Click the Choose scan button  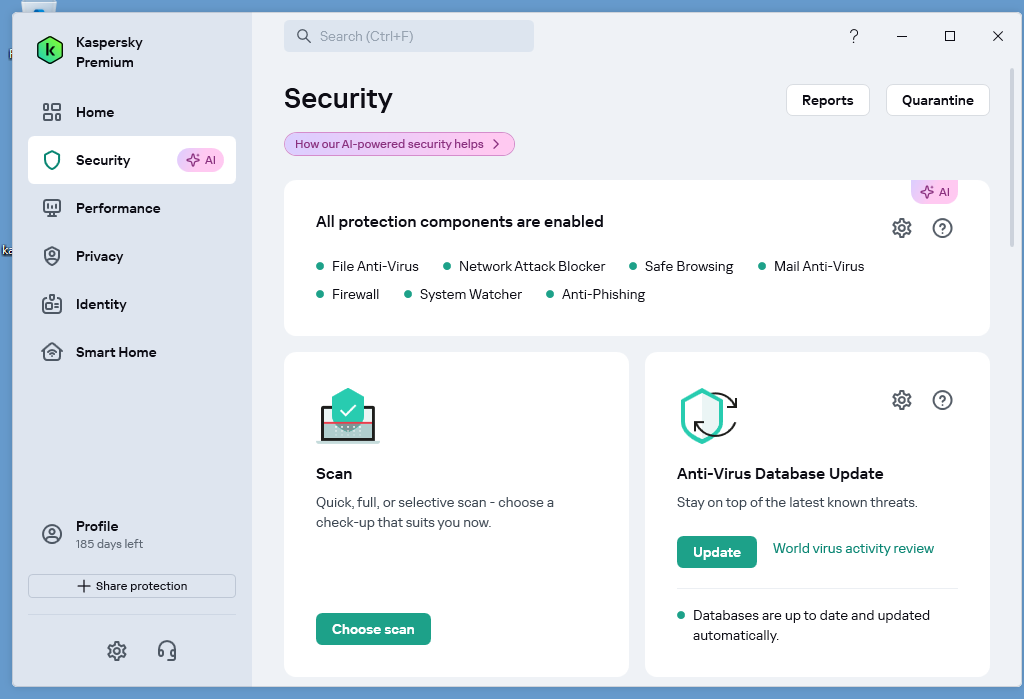pyautogui.click(x=373, y=629)
